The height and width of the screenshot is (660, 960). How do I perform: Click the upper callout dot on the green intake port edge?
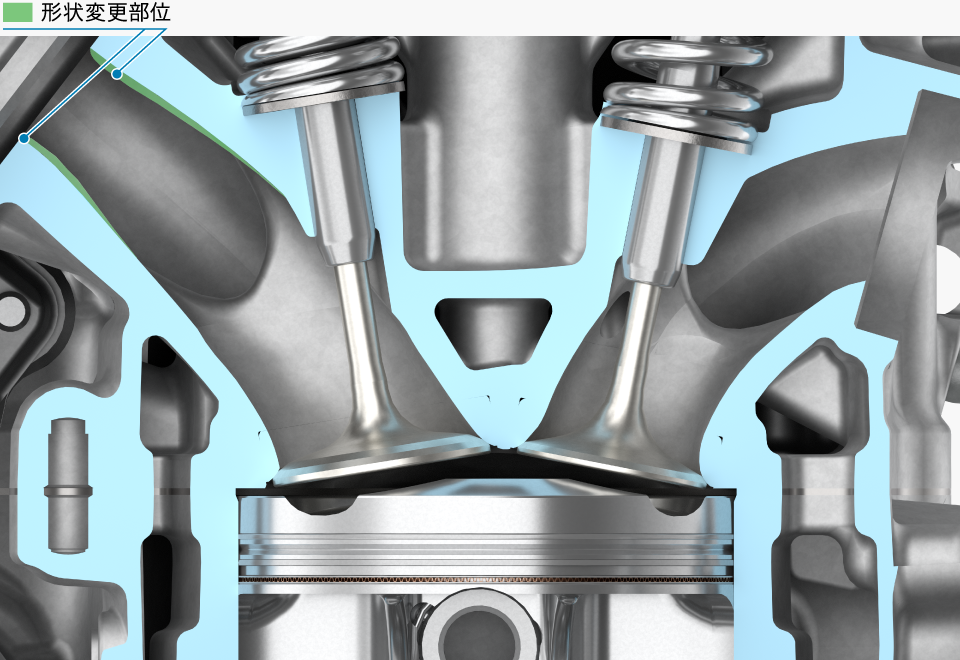pyautogui.click(x=116, y=74)
